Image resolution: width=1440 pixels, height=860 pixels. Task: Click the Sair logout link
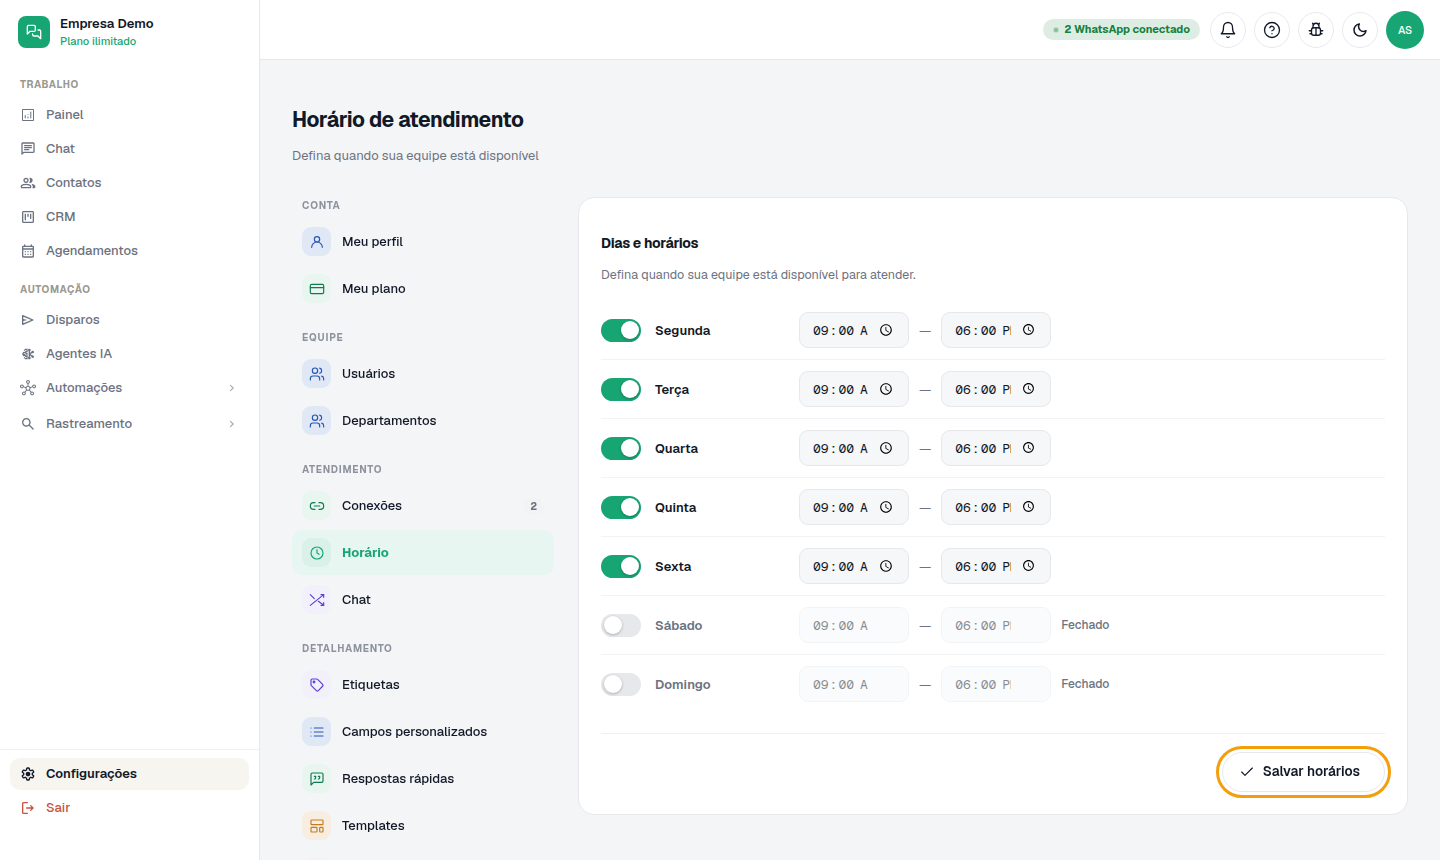129,808
